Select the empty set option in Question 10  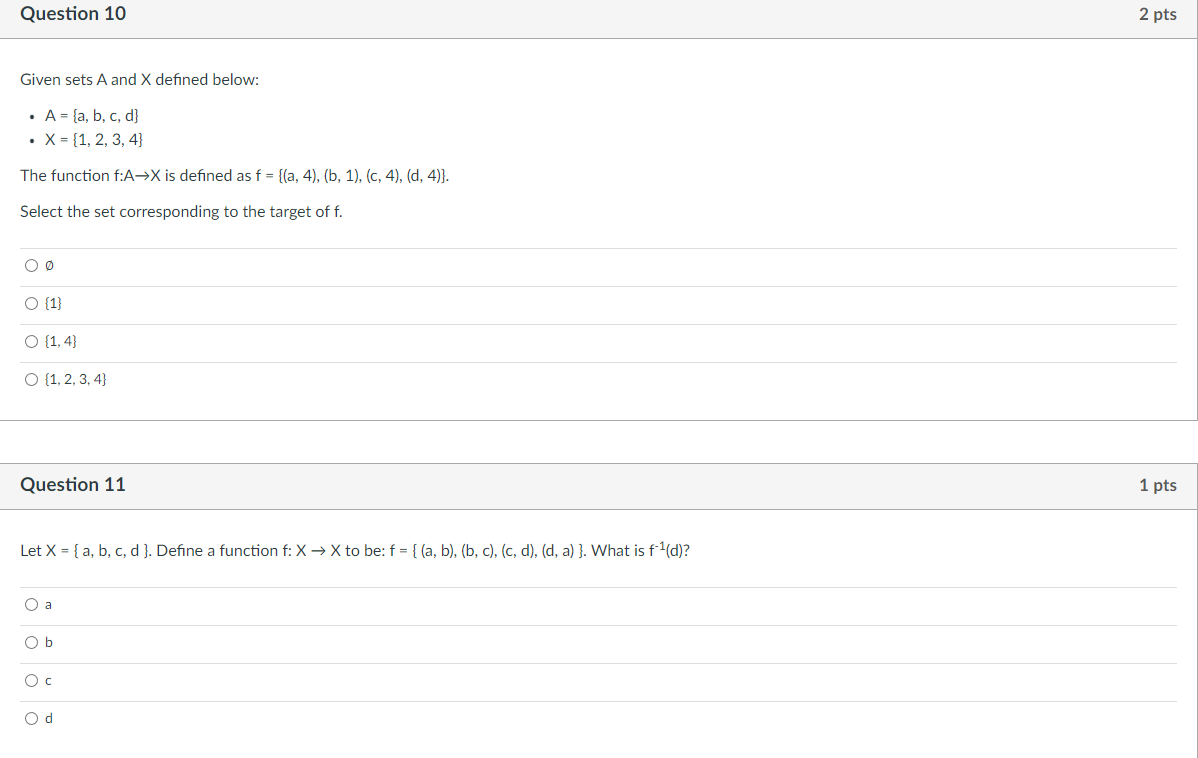tap(31, 265)
